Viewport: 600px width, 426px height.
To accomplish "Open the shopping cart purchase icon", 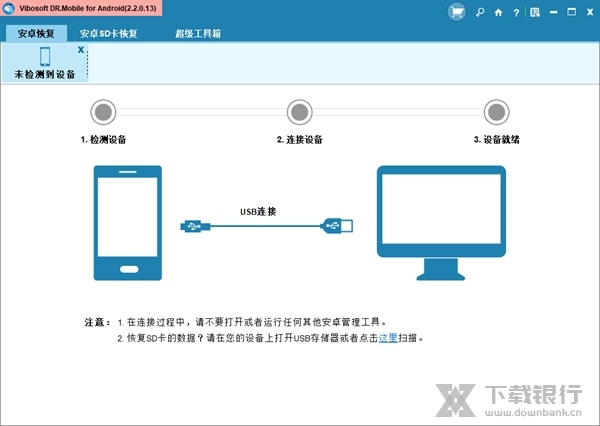I will (457, 12).
